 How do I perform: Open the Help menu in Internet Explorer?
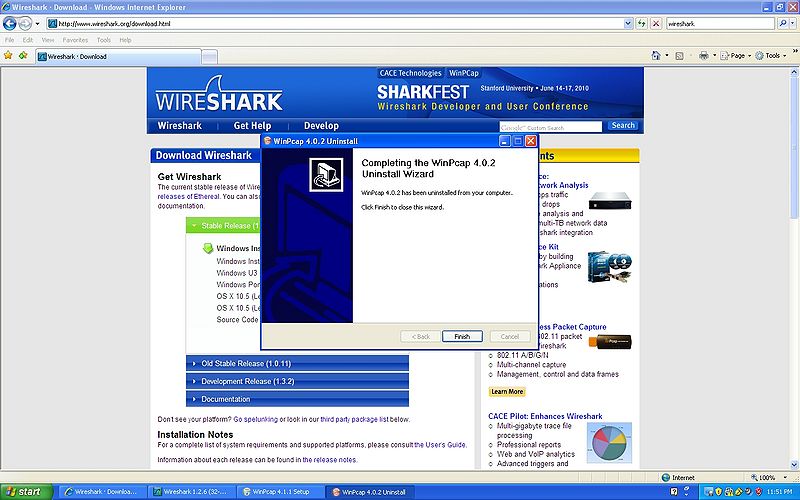(125, 40)
